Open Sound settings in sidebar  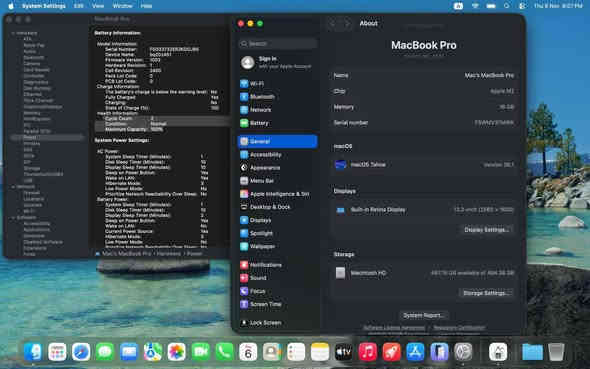pyautogui.click(x=278, y=278)
